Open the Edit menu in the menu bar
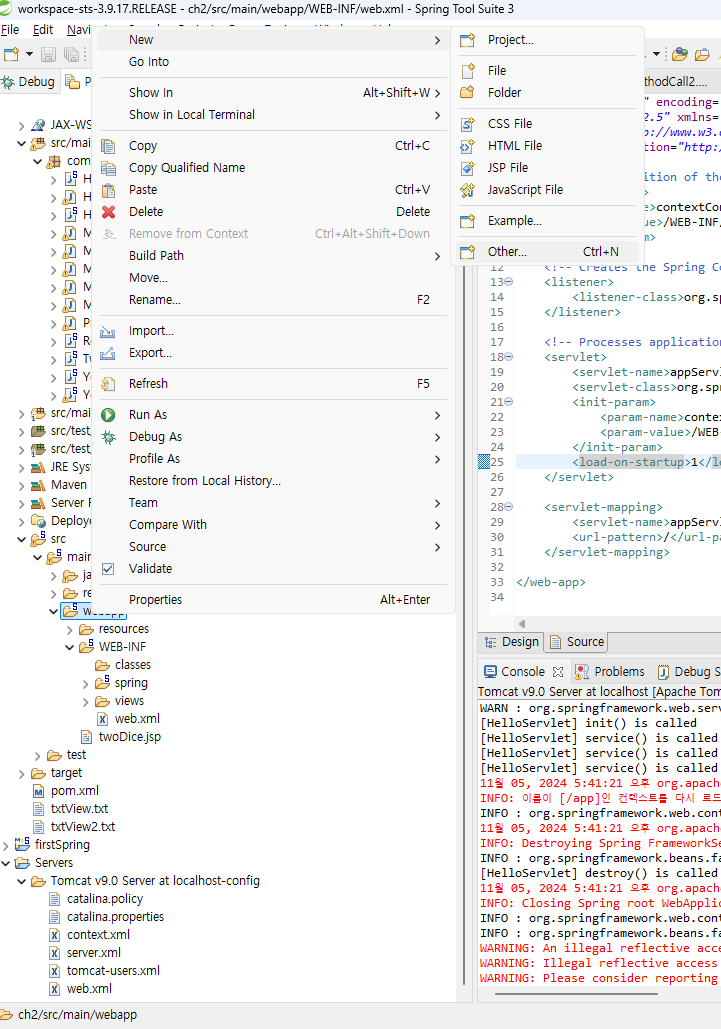Viewport: 721px width, 1029px height. coord(43,30)
